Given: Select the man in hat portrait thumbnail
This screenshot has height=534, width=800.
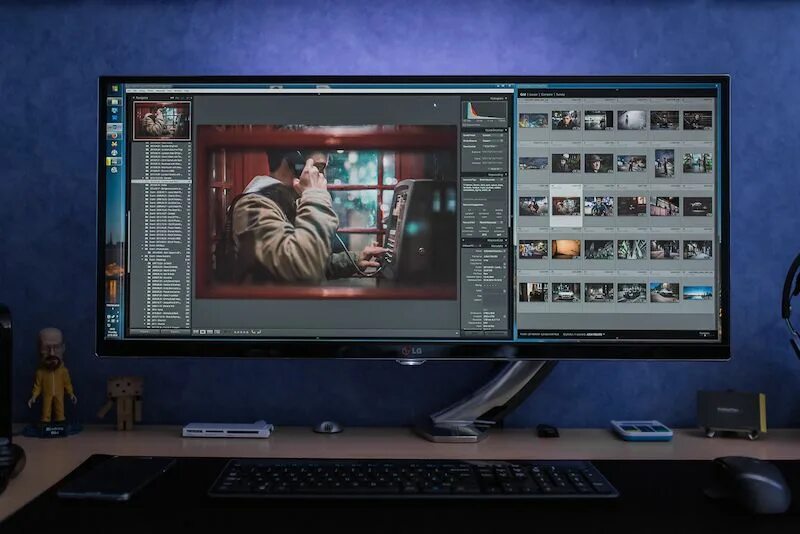Looking at the screenshot, I should pyautogui.click(x=598, y=163).
